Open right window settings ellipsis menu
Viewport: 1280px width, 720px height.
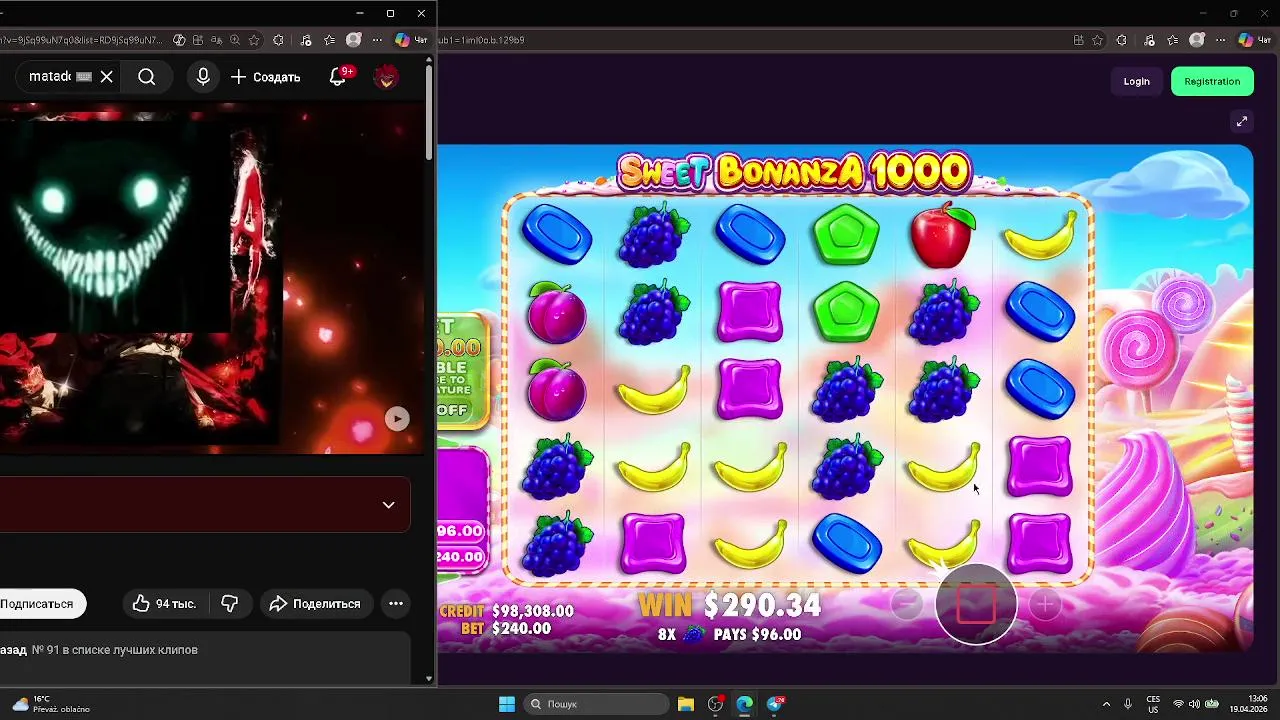[x=1221, y=40]
